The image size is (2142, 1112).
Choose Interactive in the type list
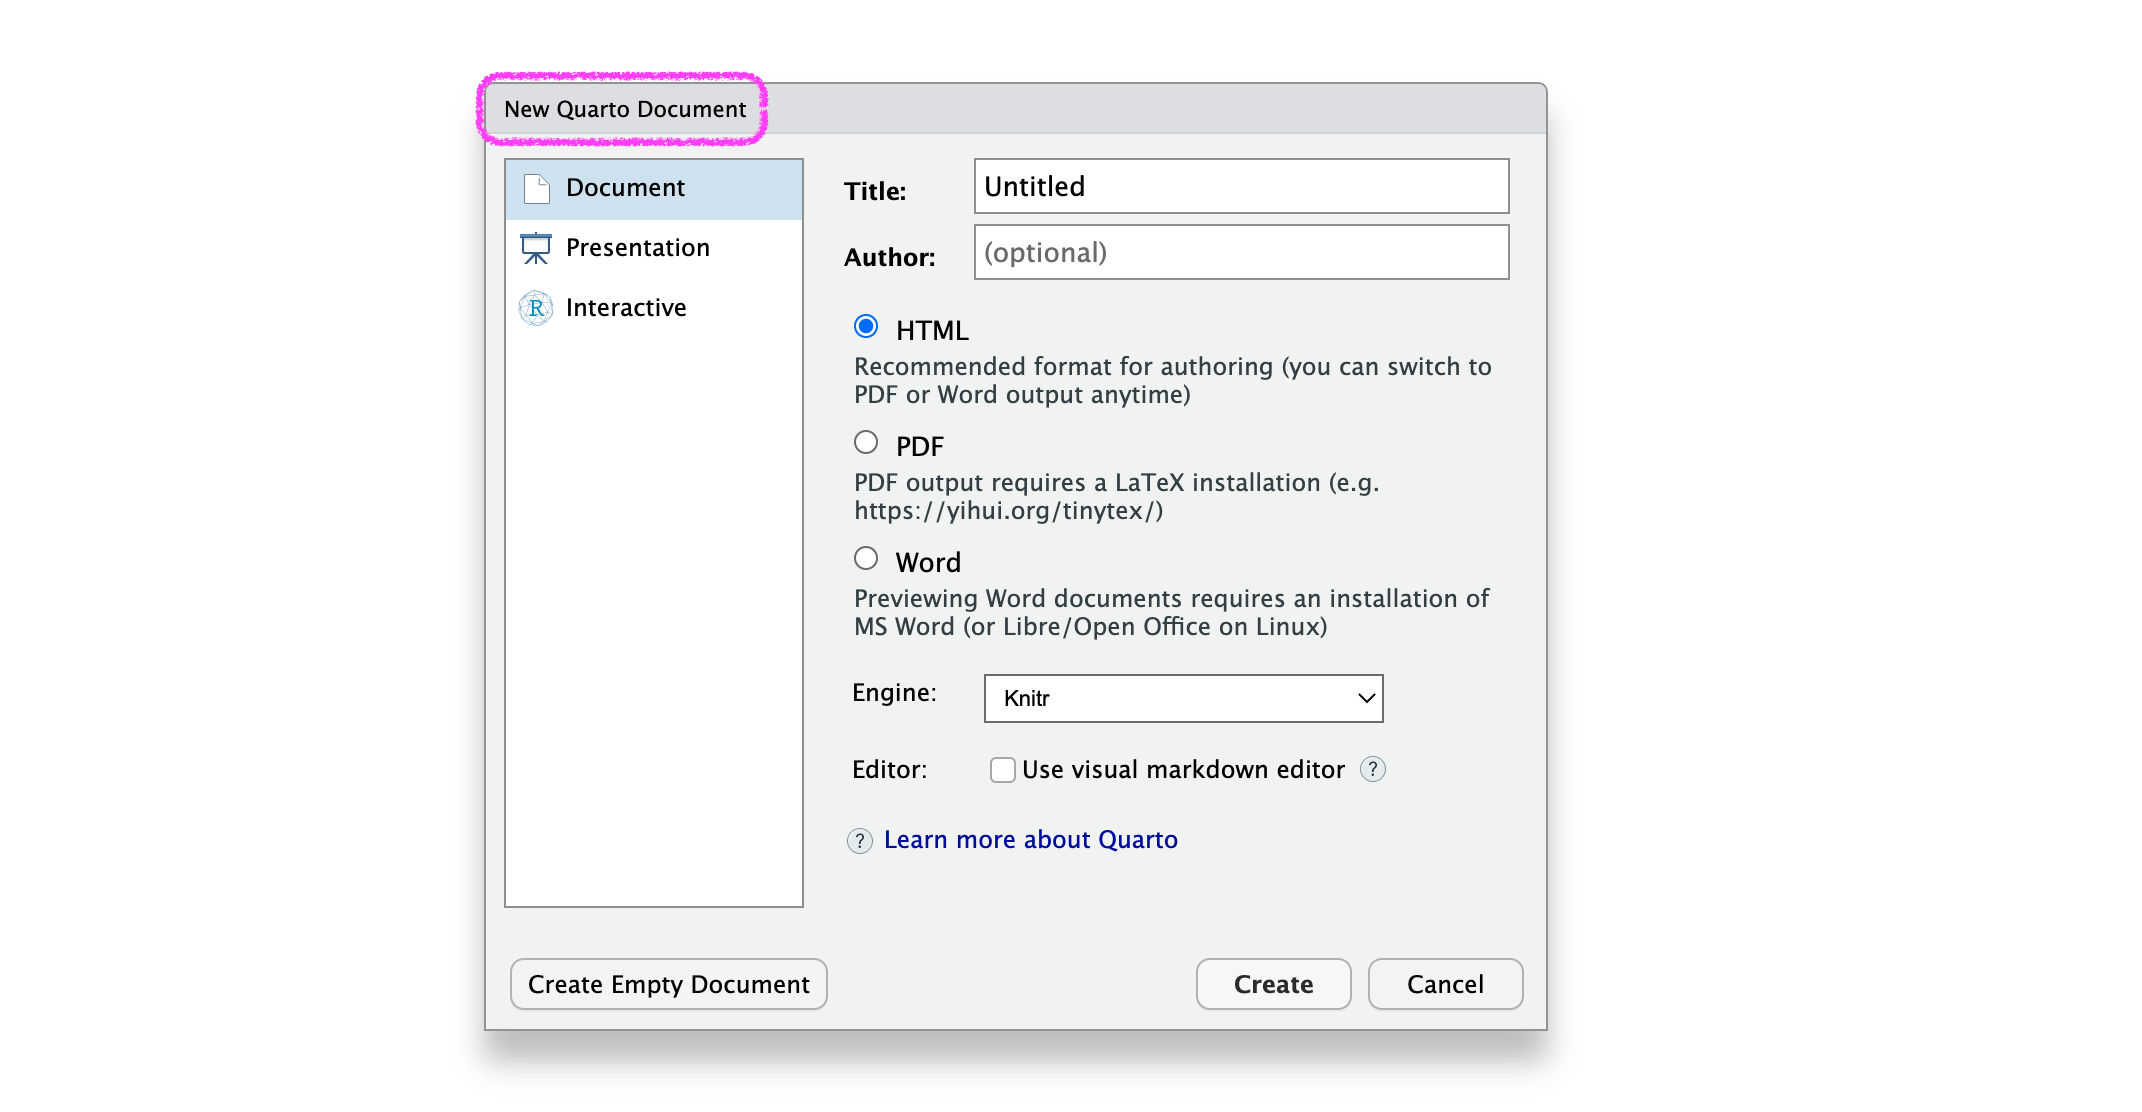[x=626, y=308]
